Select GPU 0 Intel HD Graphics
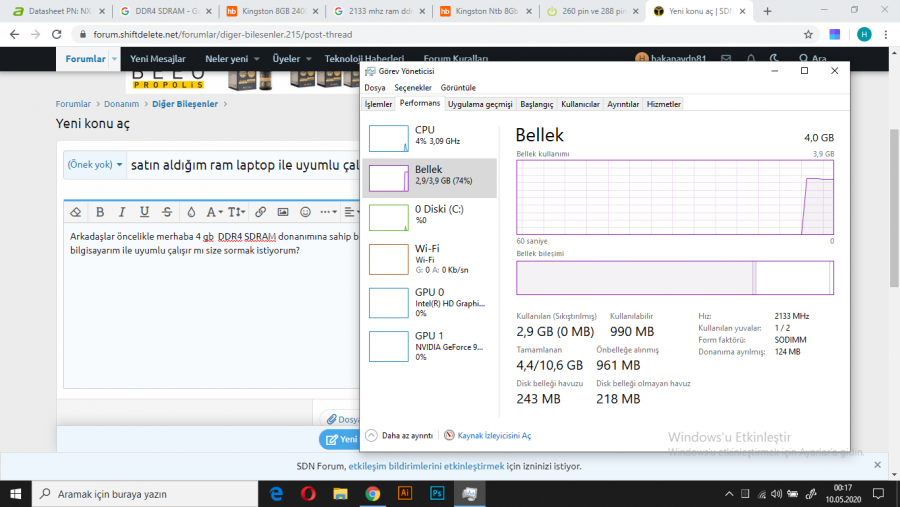900x507 pixels. click(x=429, y=303)
